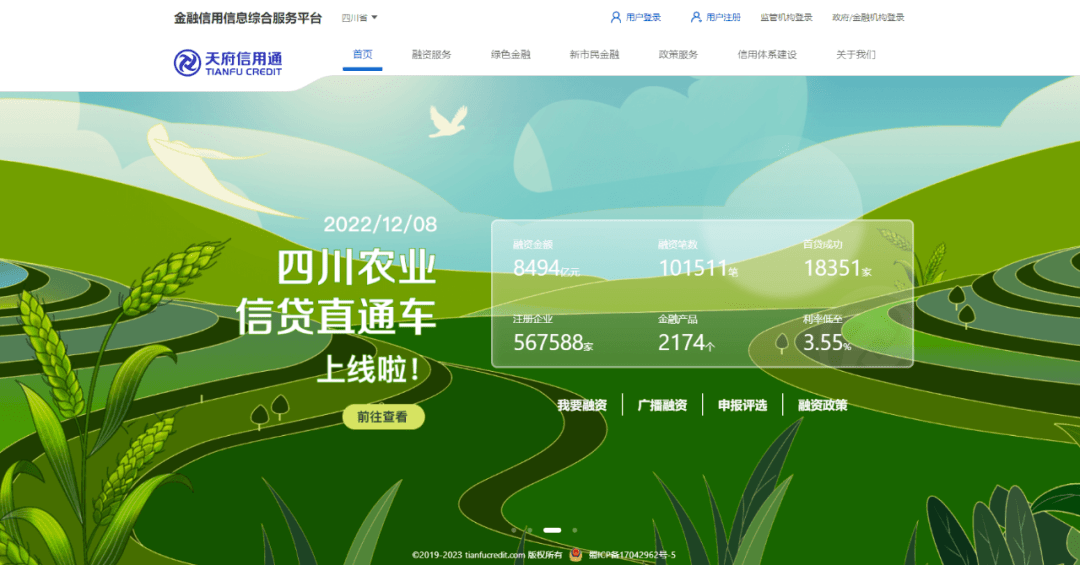1080x565 pixels.
Task: Navigate to 政策服务
Action: 678,54
